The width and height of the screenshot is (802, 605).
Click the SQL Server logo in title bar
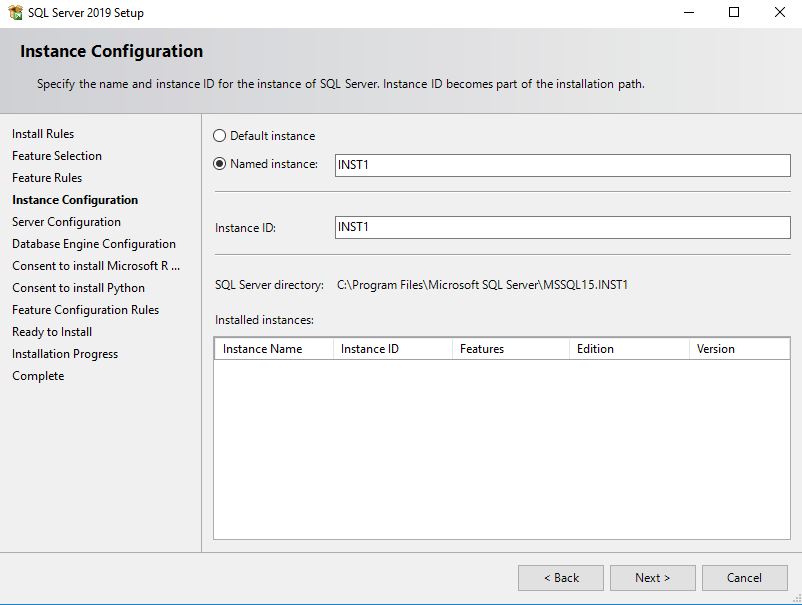pyautogui.click(x=16, y=12)
